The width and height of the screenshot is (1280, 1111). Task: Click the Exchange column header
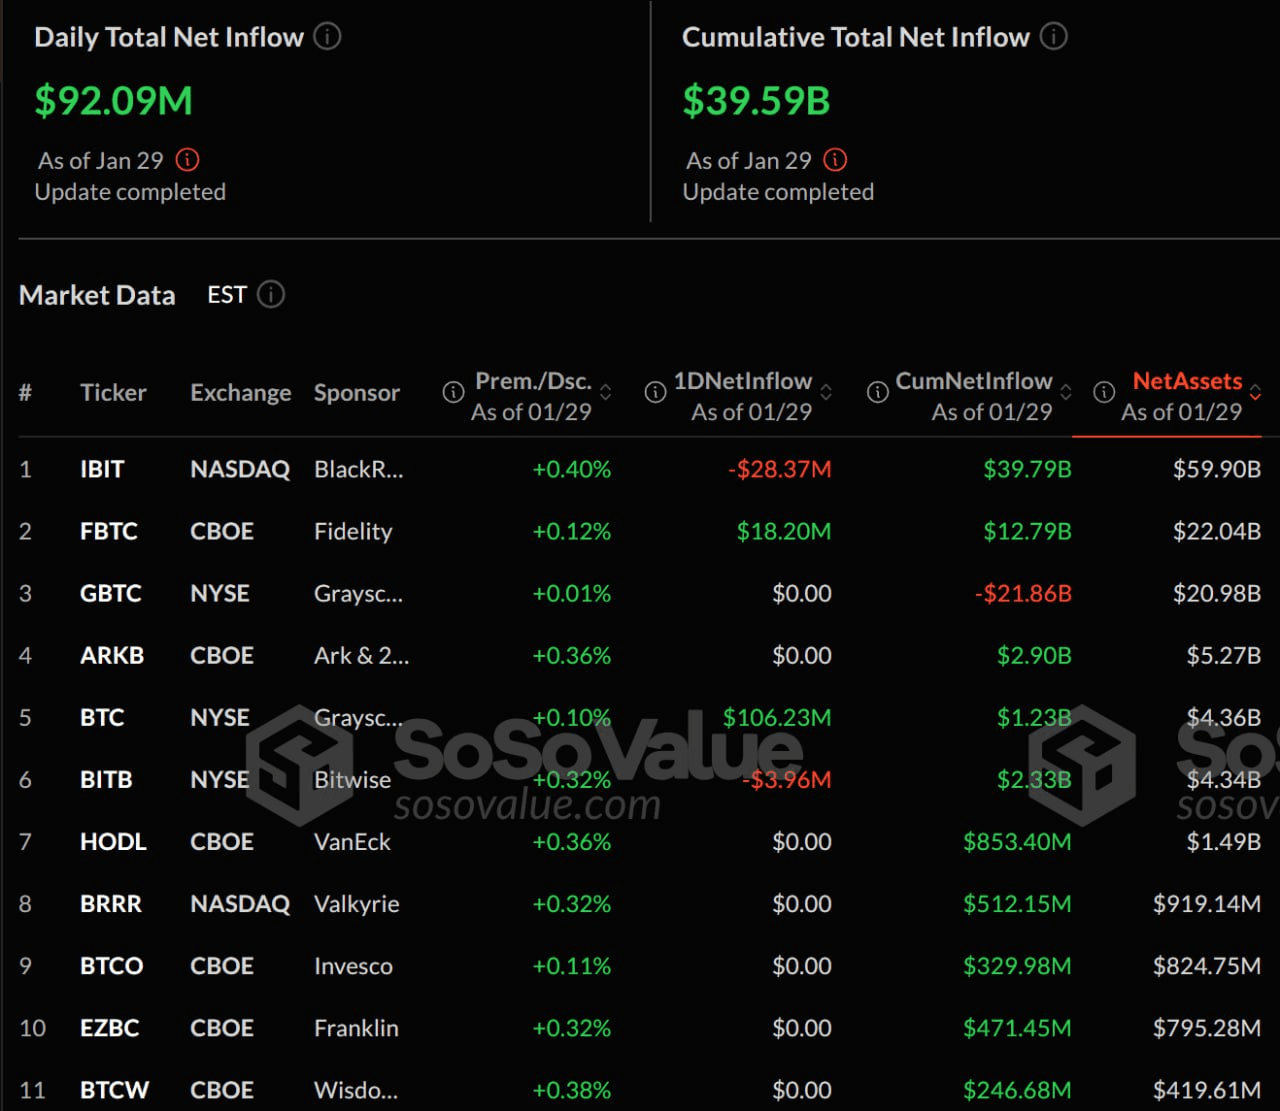240,392
